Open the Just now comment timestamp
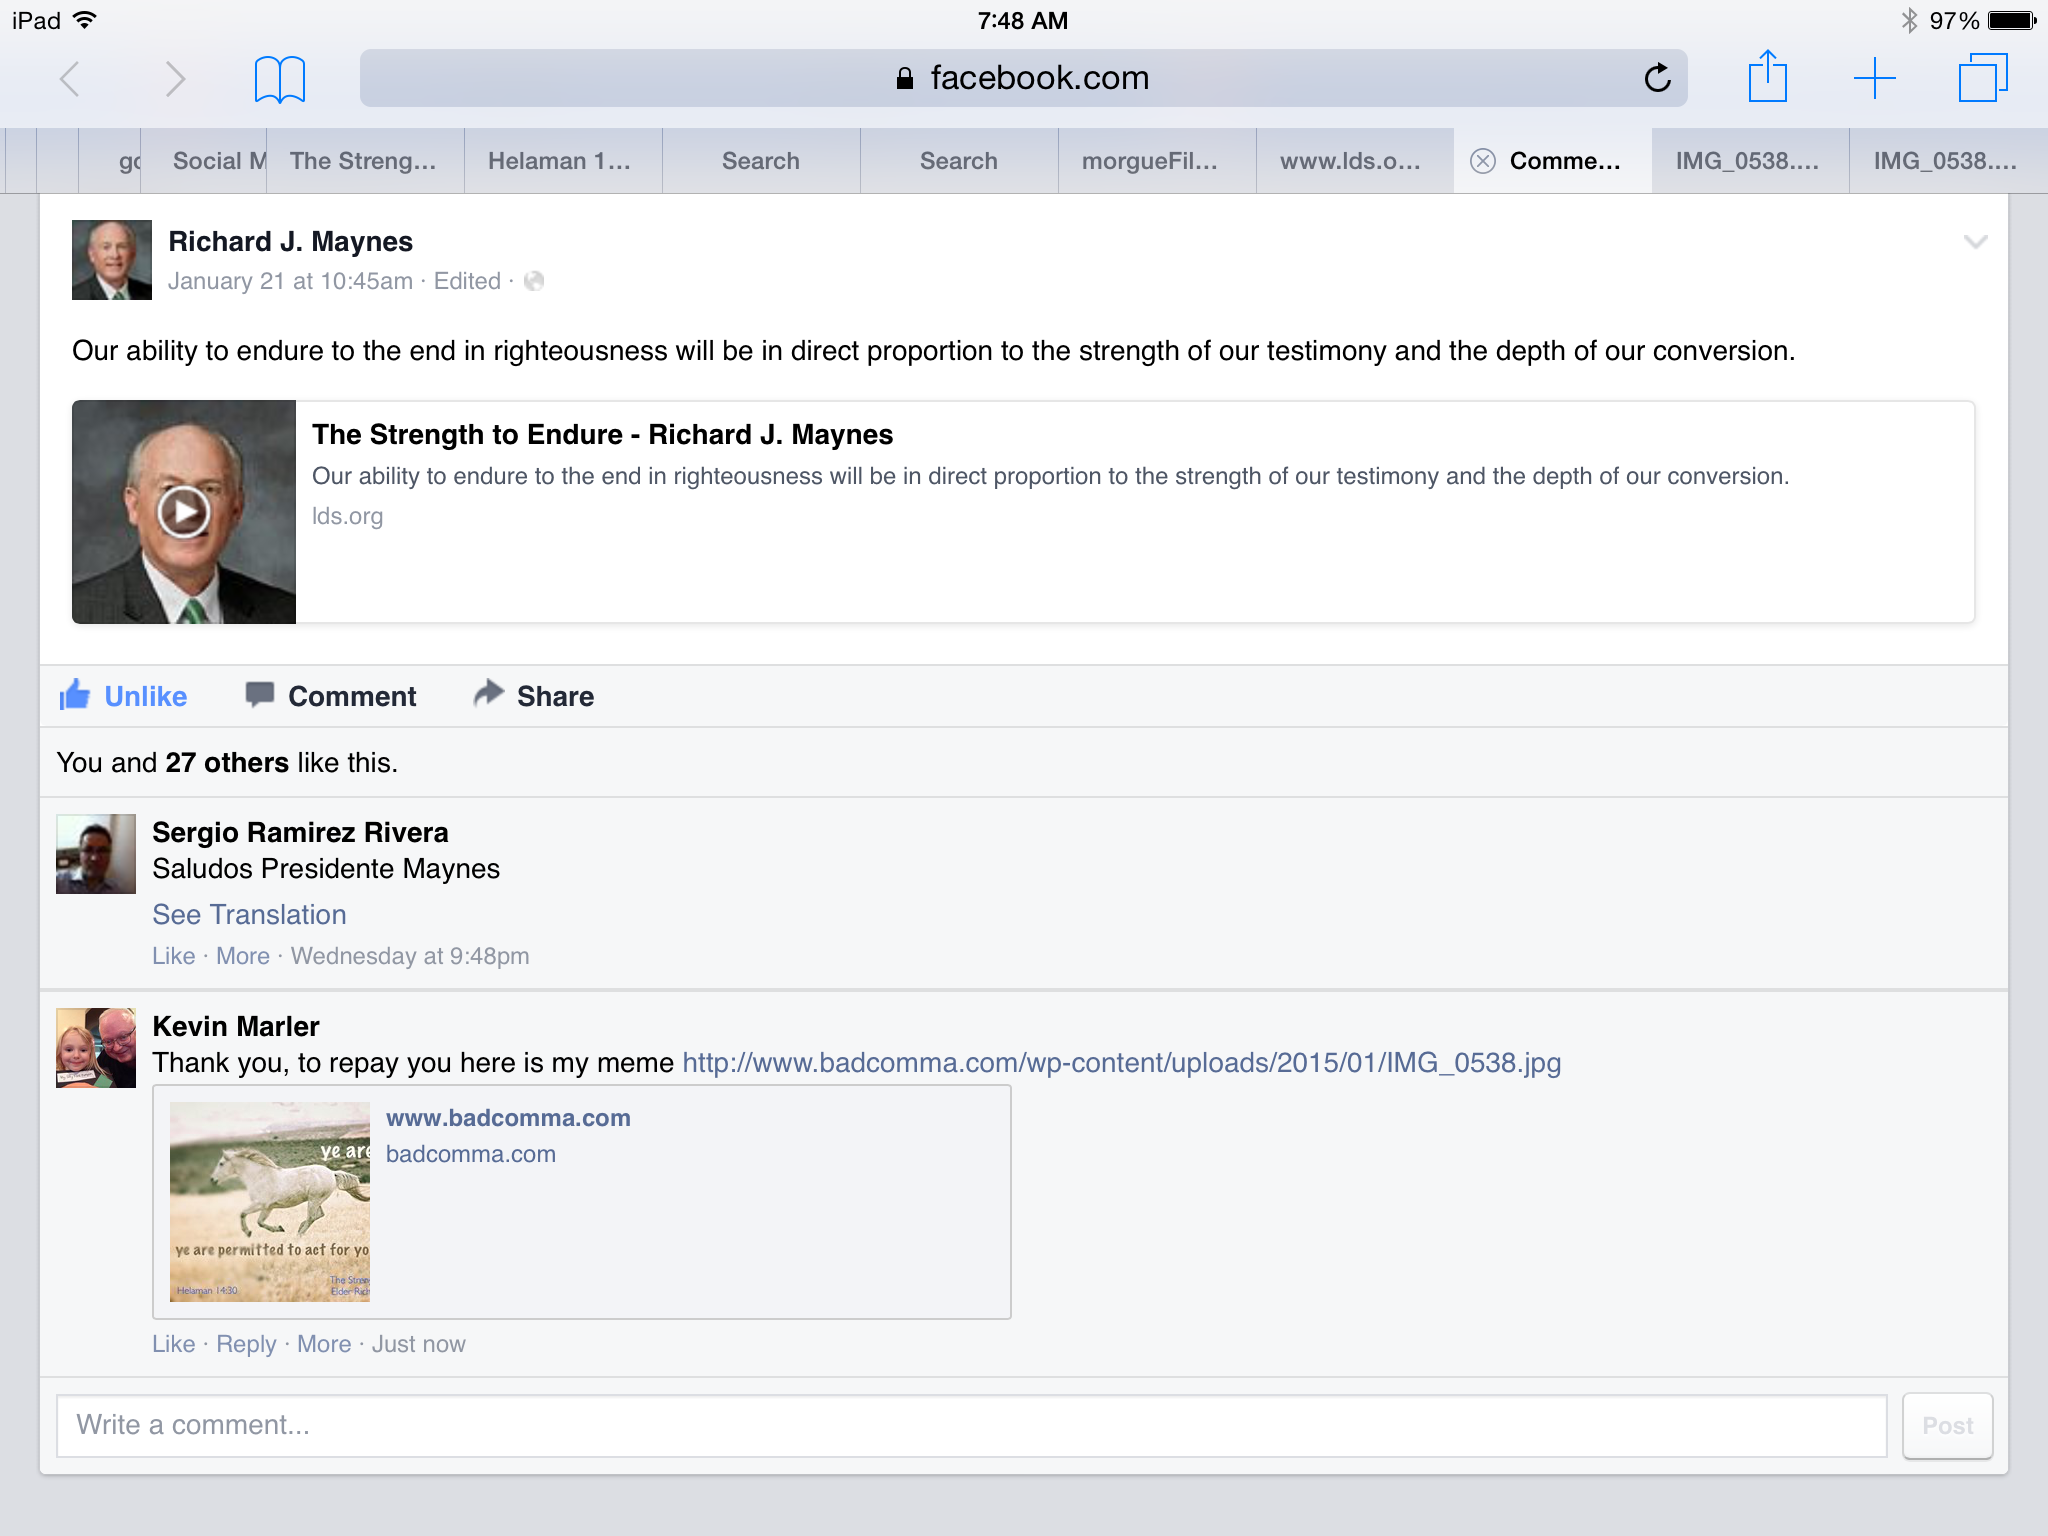 (x=419, y=1344)
